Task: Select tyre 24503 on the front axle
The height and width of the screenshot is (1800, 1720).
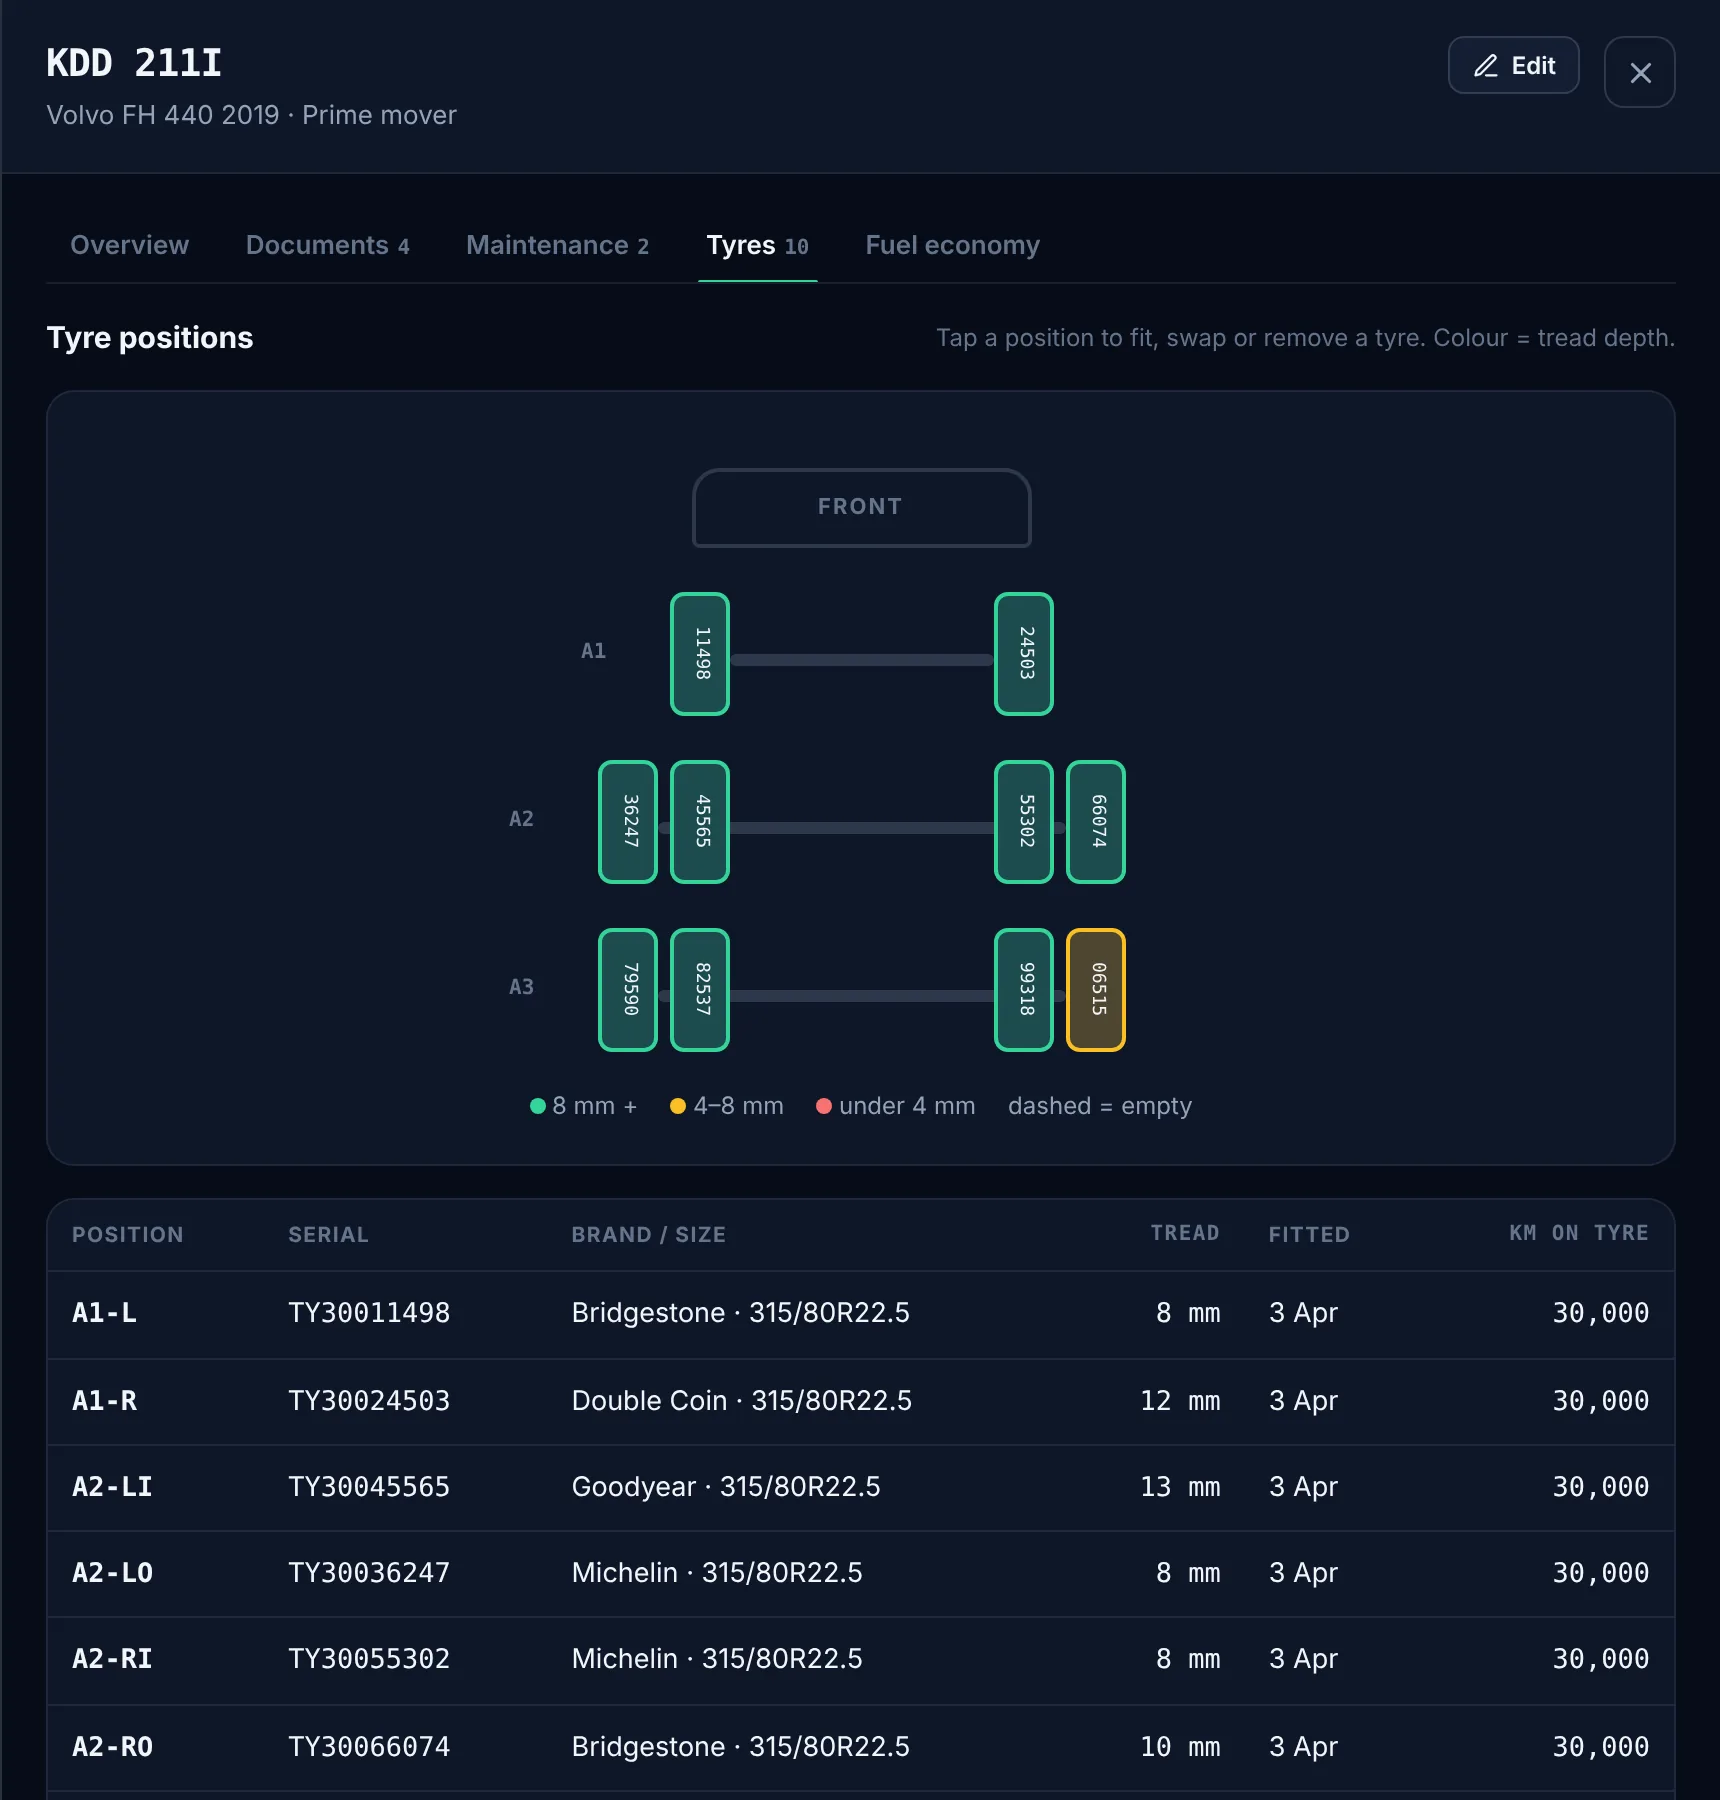Action: pyautogui.click(x=1024, y=654)
